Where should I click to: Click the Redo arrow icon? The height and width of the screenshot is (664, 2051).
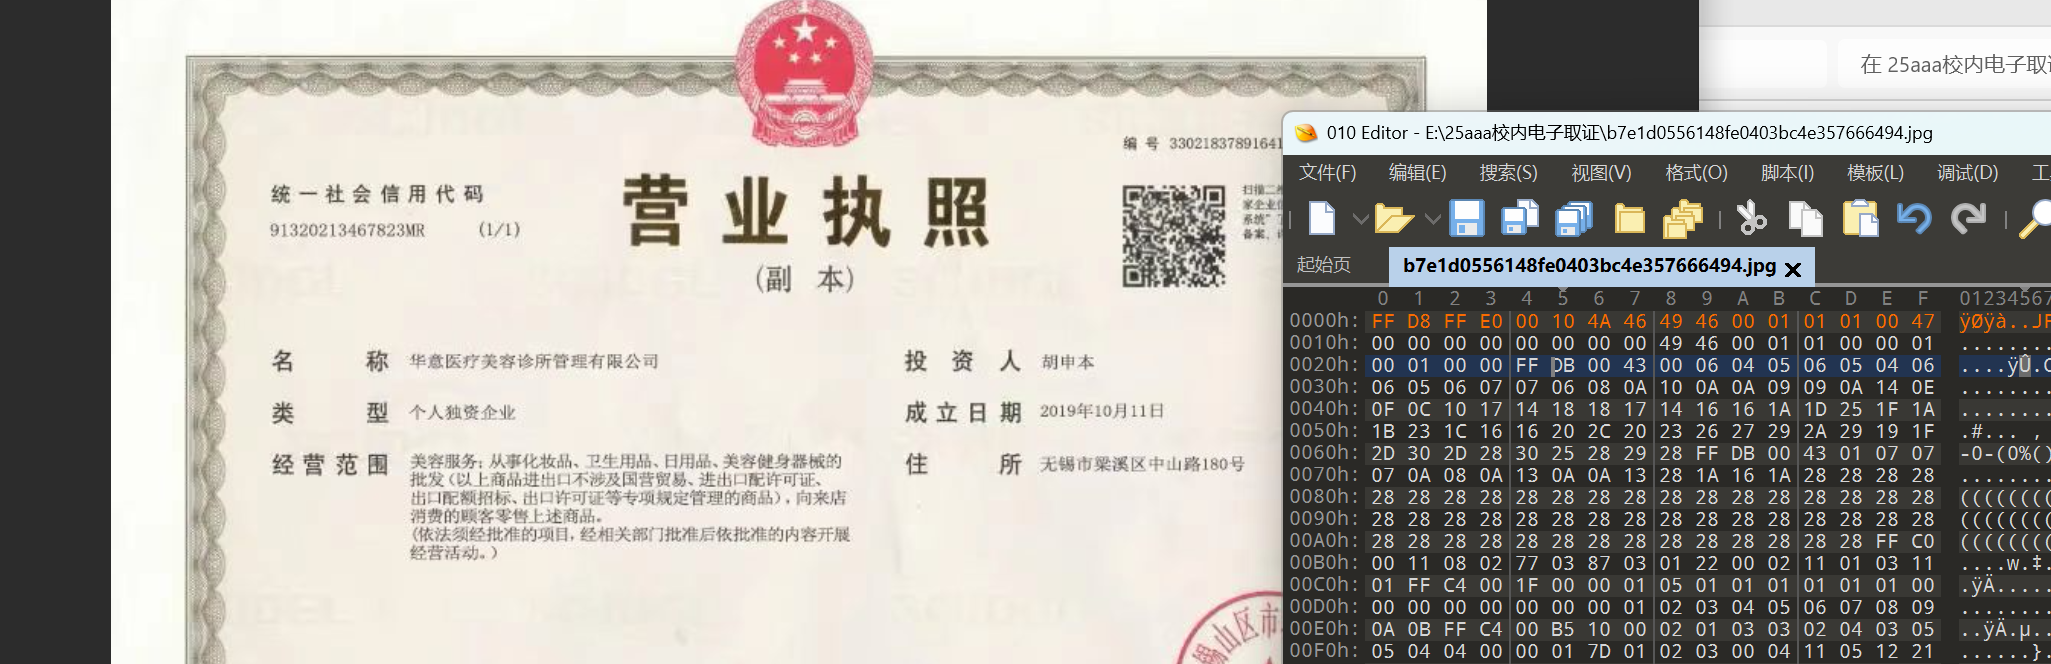(x=1968, y=218)
